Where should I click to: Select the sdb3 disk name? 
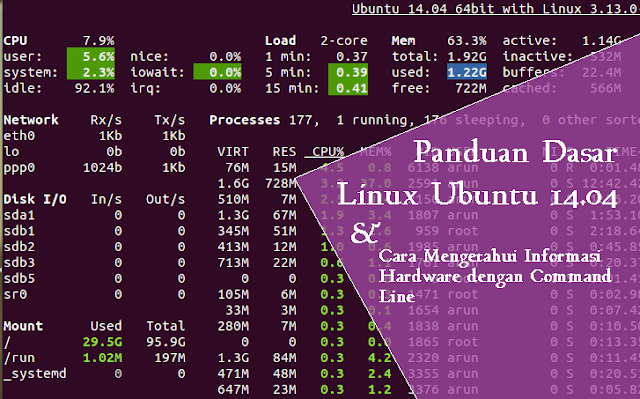pyautogui.click(x=19, y=263)
